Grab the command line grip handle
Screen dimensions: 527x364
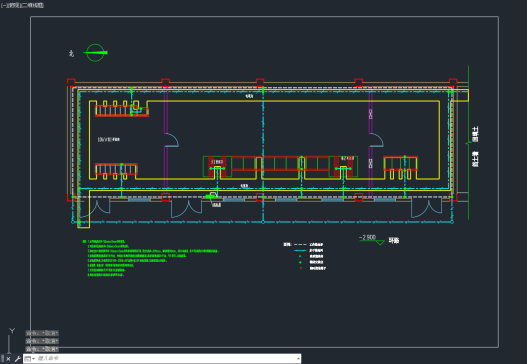point(3,359)
